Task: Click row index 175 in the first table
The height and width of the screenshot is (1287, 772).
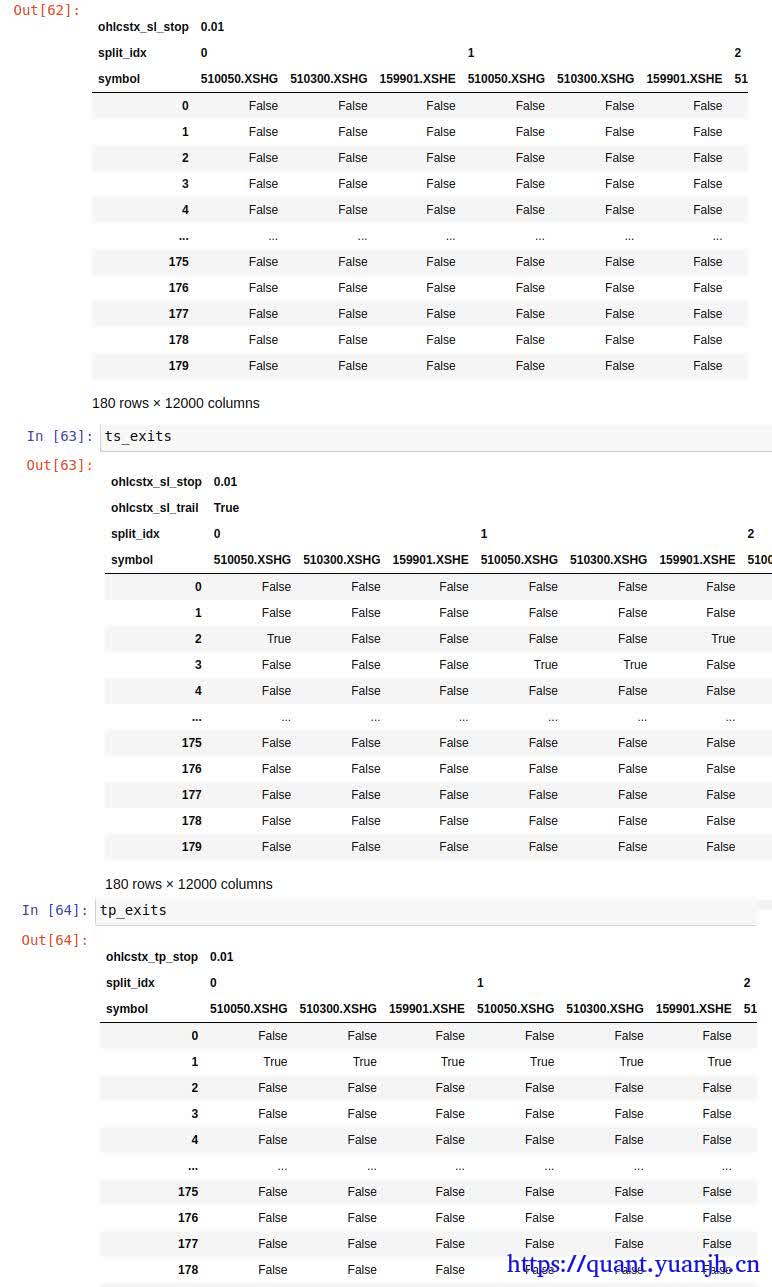Action: pos(178,262)
